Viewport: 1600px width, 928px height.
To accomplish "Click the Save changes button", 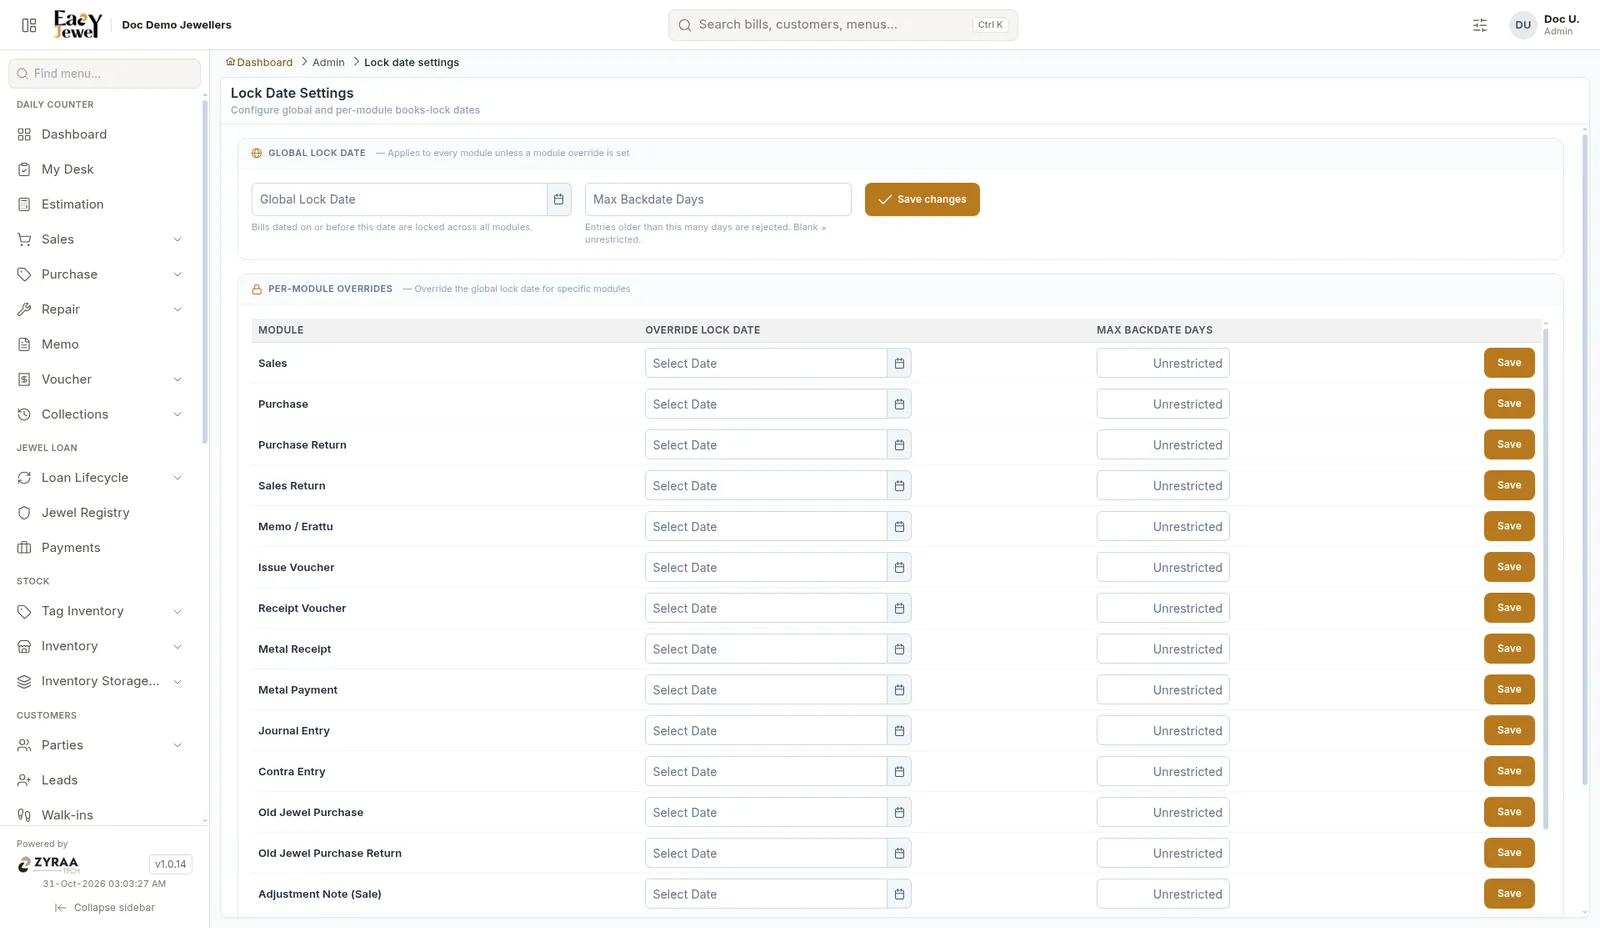I will (922, 199).
